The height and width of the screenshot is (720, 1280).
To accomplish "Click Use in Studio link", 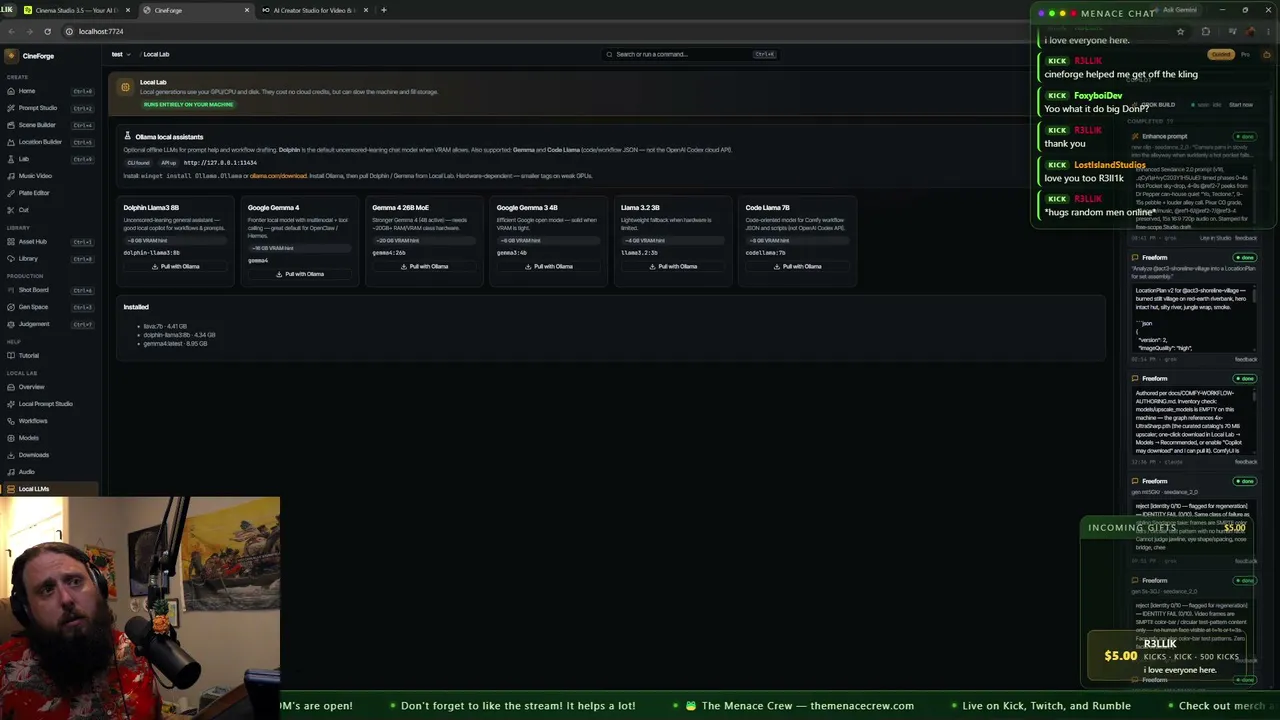I will (1215, 238).
